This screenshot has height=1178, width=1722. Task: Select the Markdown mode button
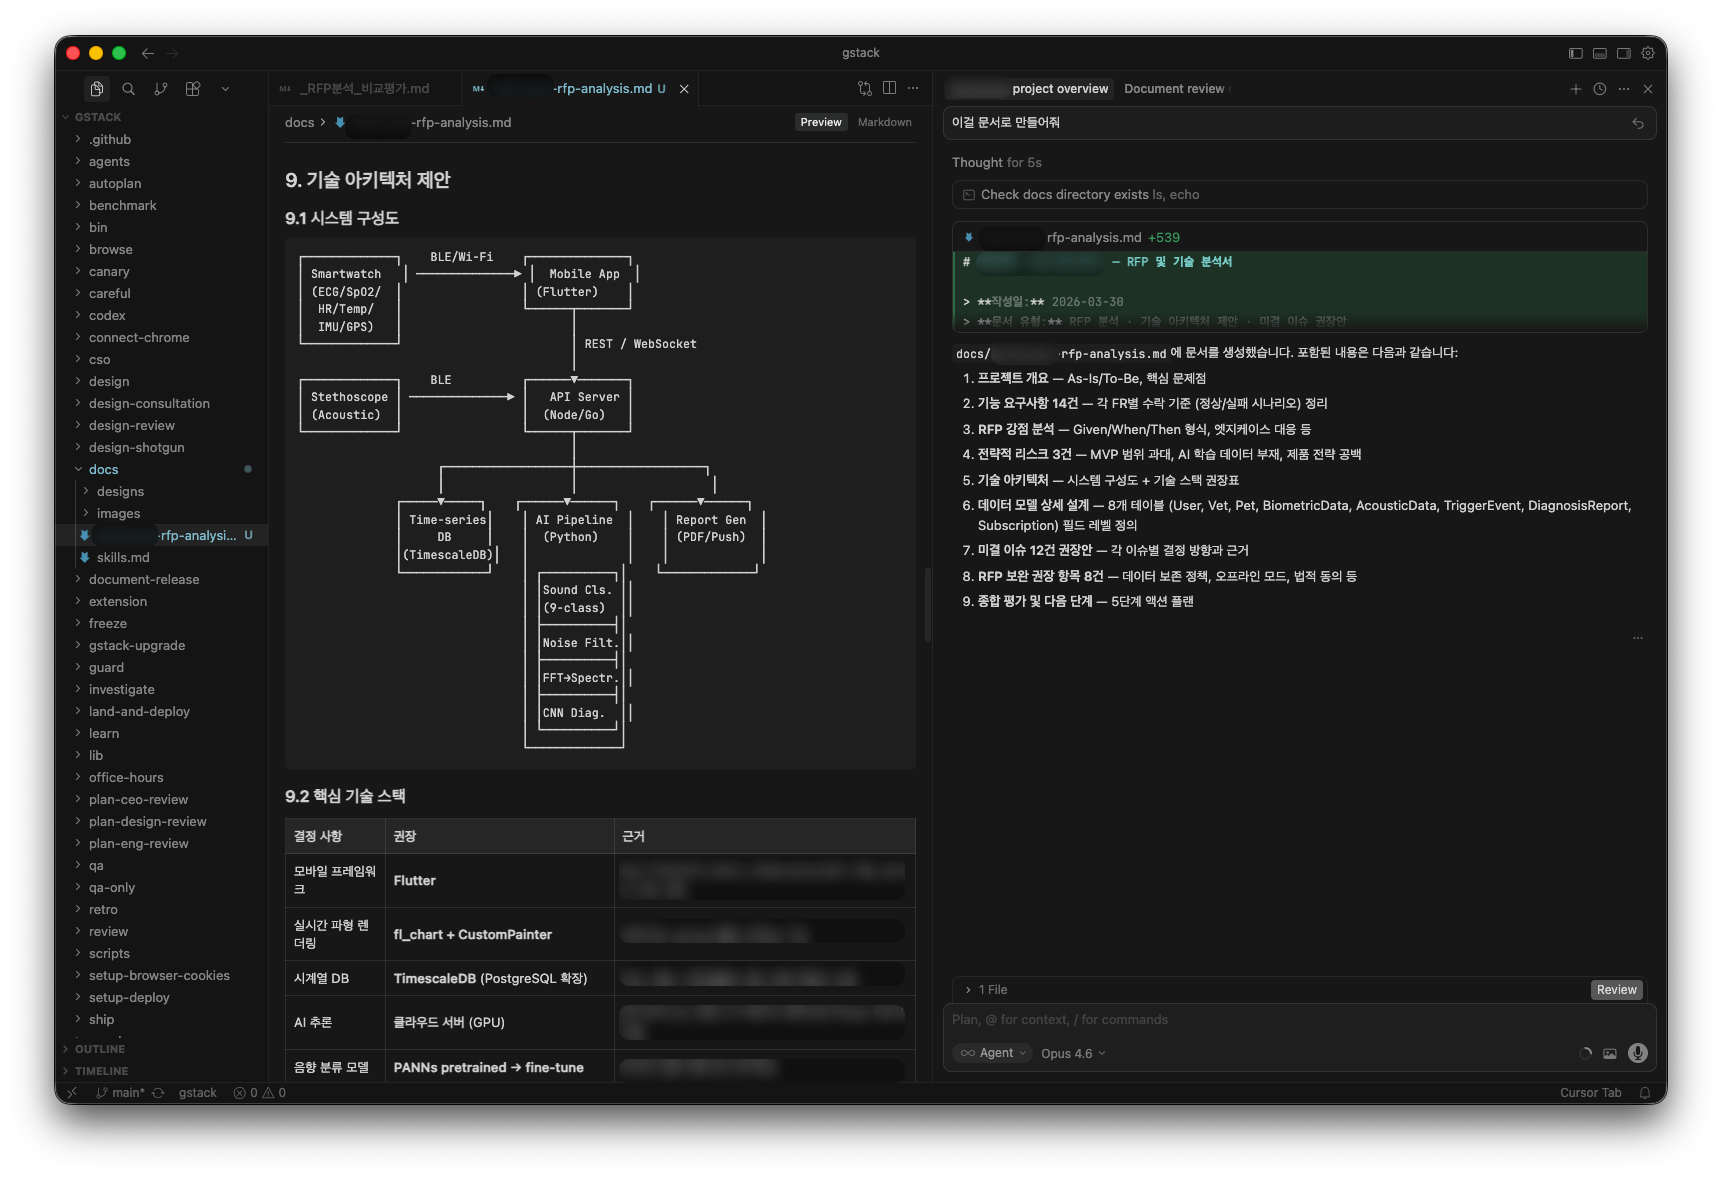[885, 122]
